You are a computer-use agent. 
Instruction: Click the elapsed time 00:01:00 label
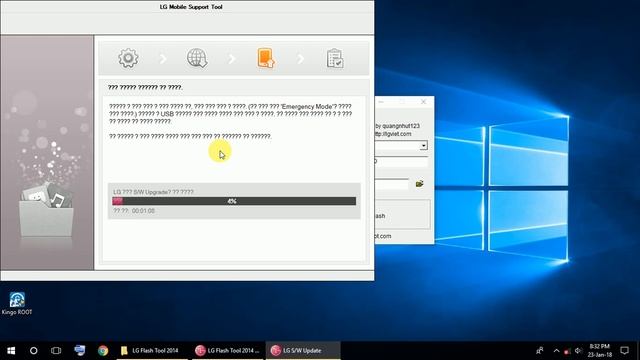(x=134, y=211)
